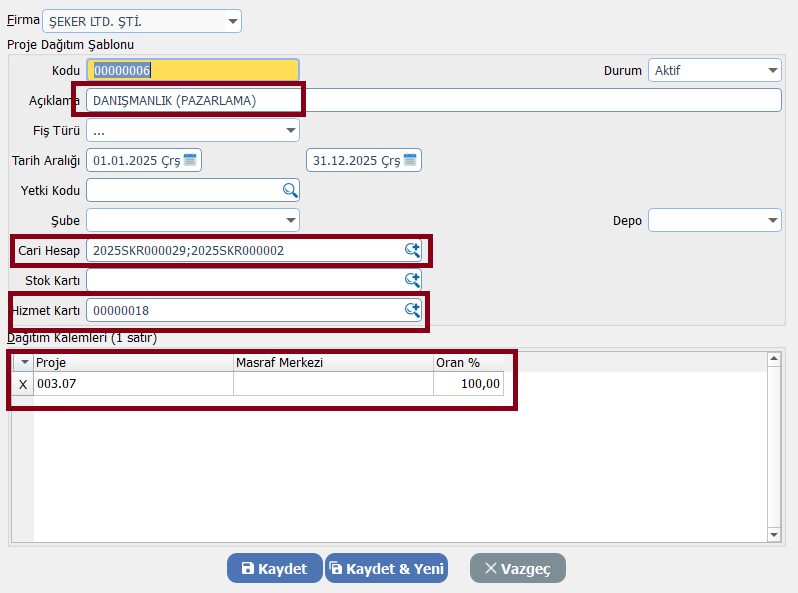Select the Kodu field with 00000006
798x593 pixels.
pos(192,71)
